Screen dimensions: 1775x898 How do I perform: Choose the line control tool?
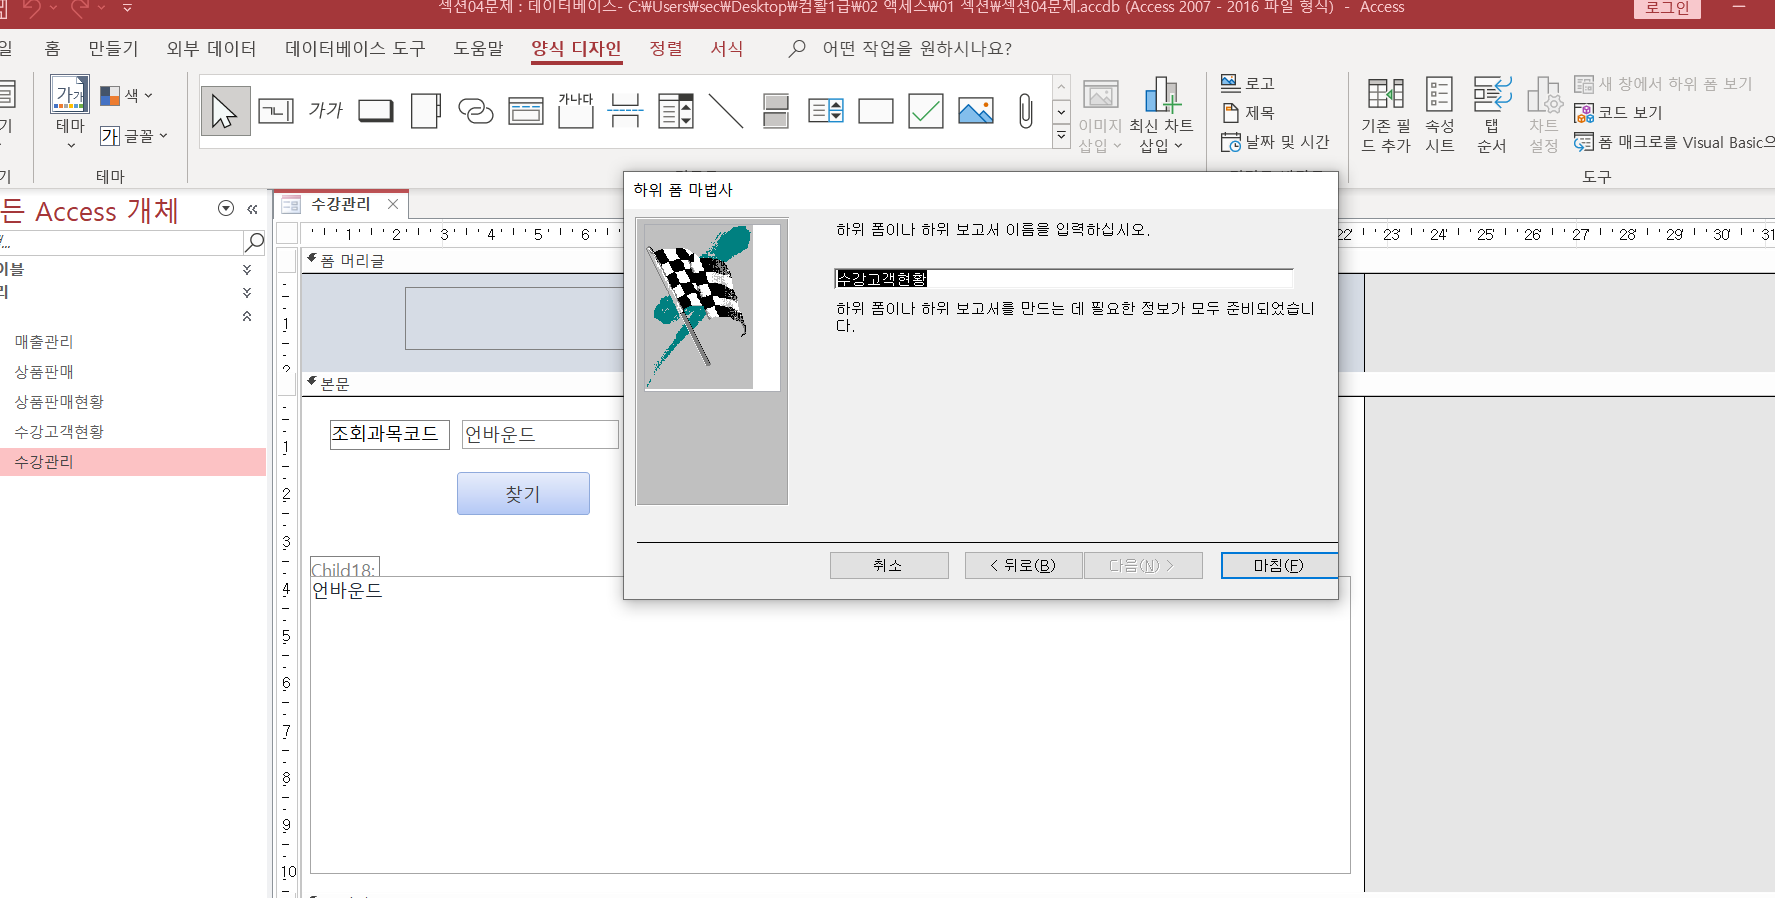click(726, 111)
